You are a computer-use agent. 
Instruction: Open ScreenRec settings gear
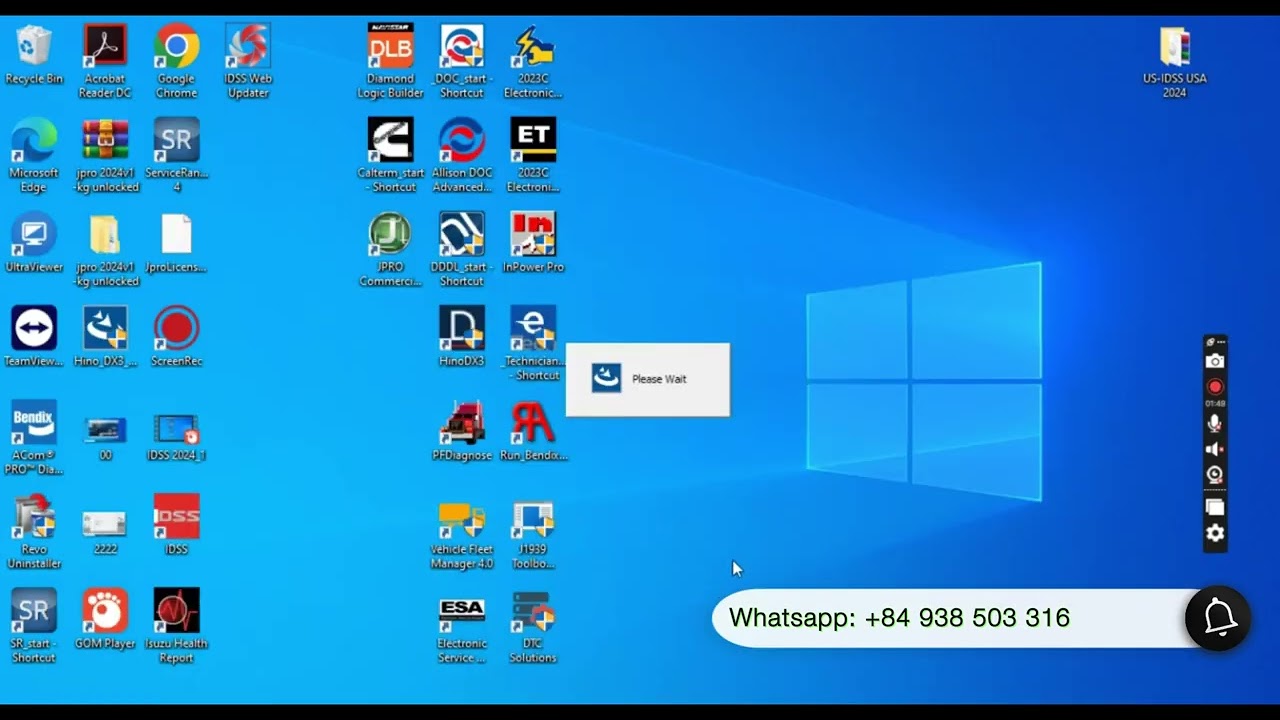[1215, 533]
